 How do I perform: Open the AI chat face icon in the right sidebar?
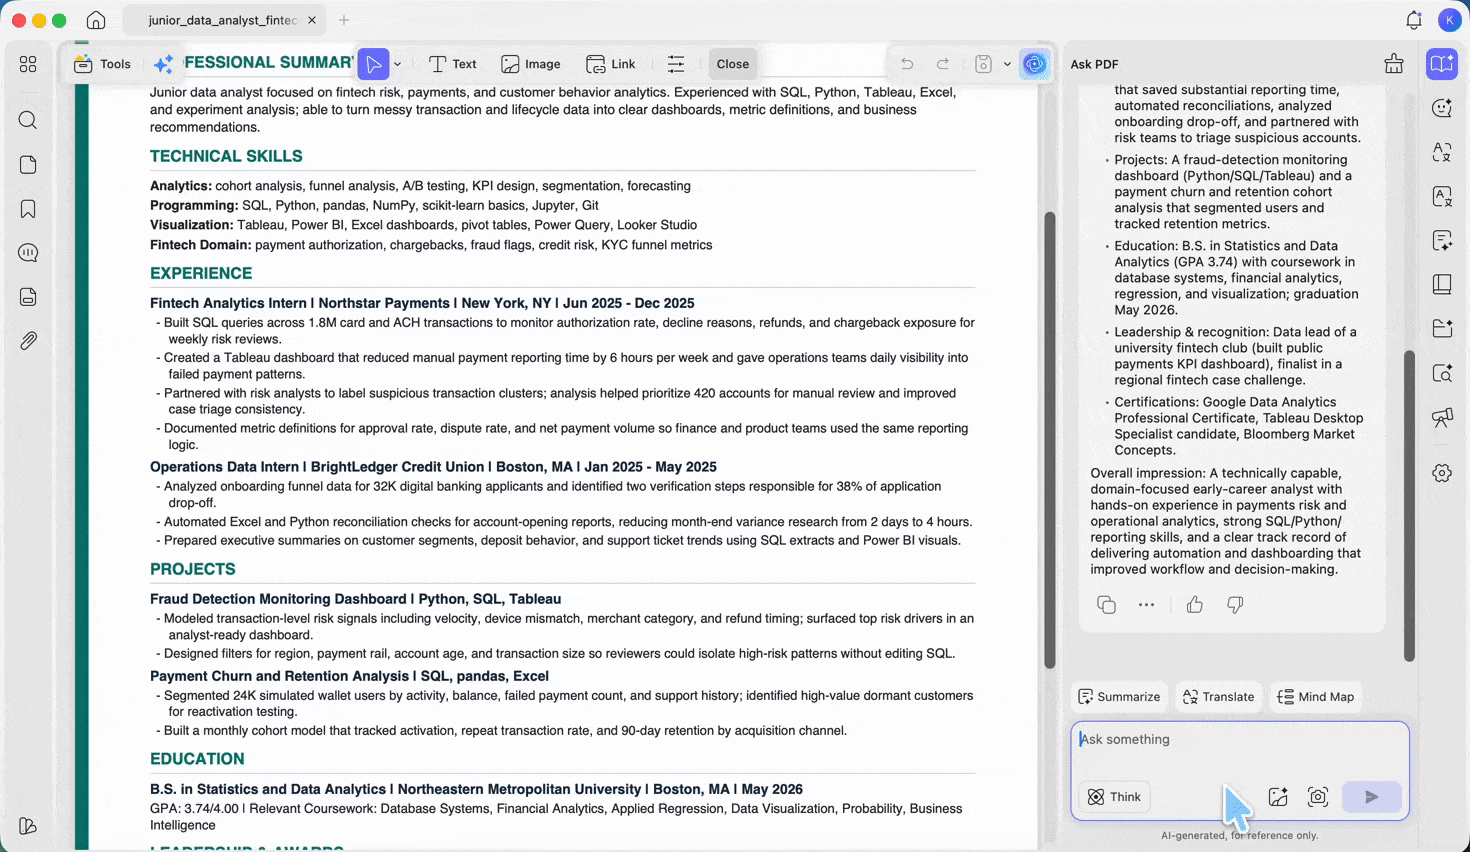(1442, 108)
